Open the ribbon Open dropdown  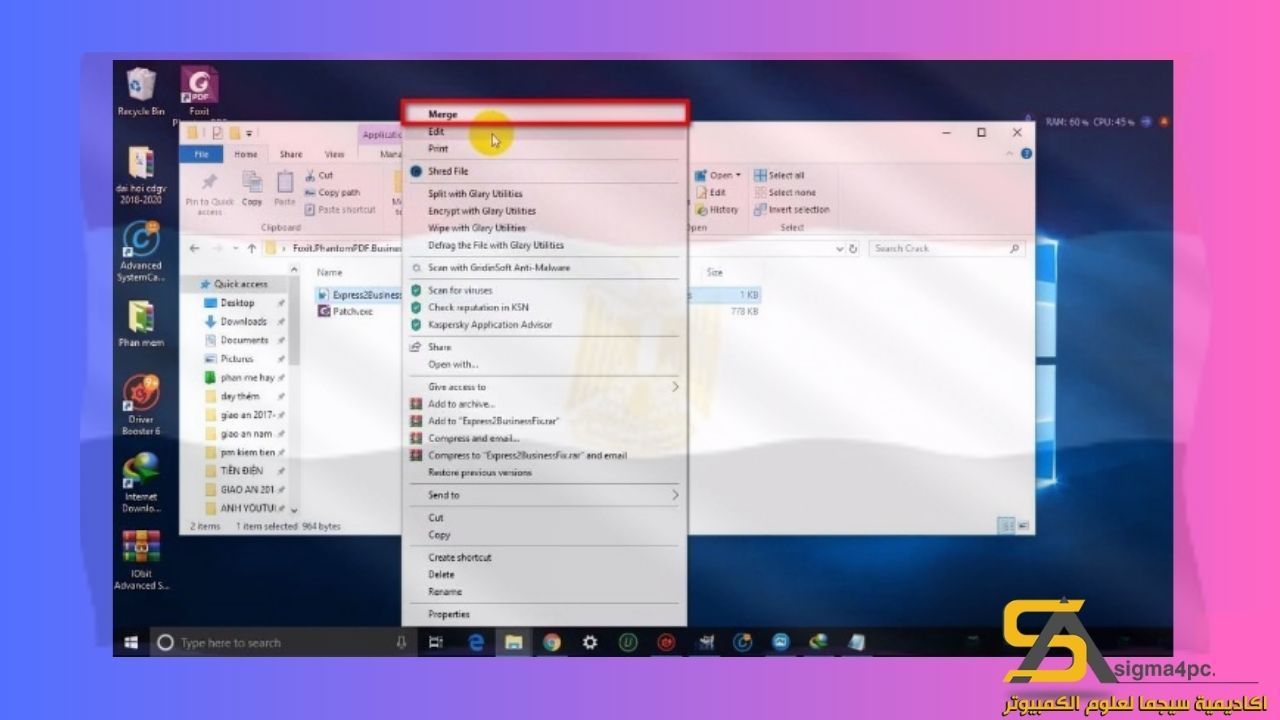tap(719, 175)
